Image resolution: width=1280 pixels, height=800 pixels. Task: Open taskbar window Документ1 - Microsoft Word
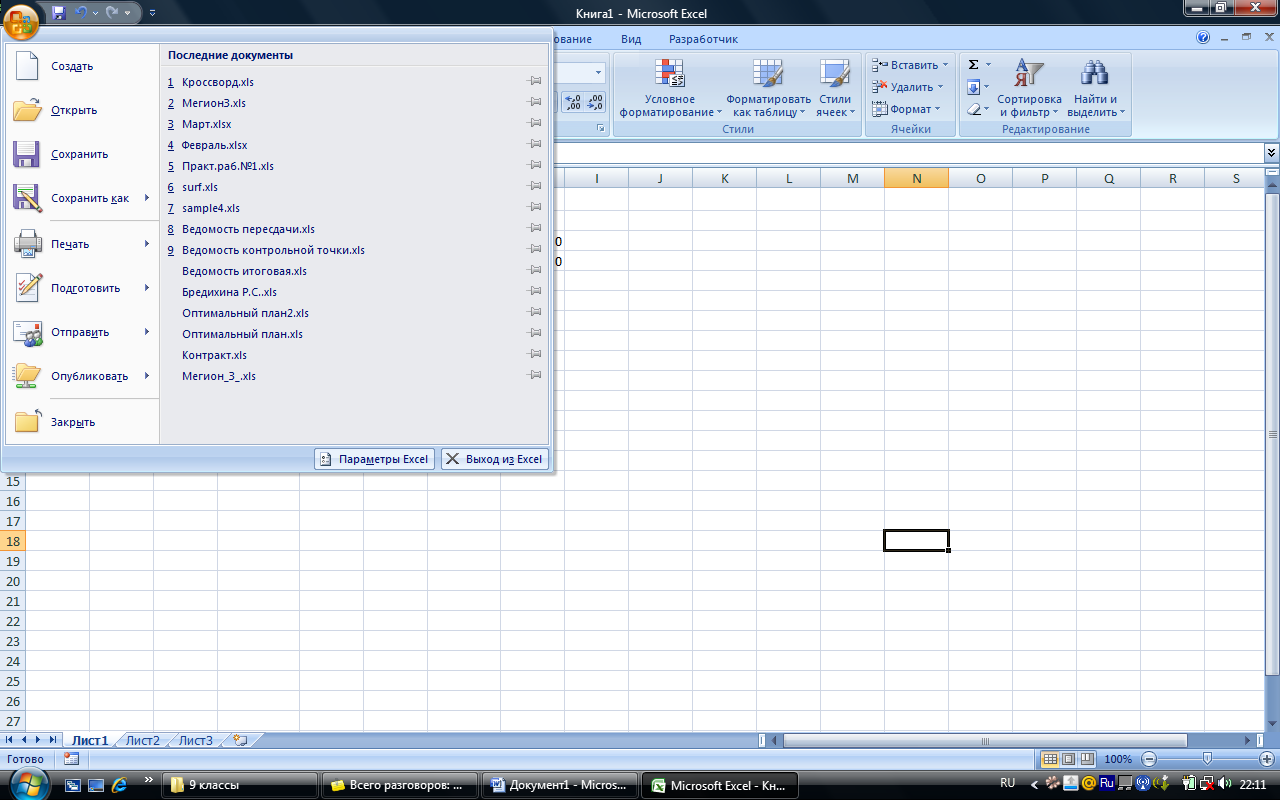558,786
